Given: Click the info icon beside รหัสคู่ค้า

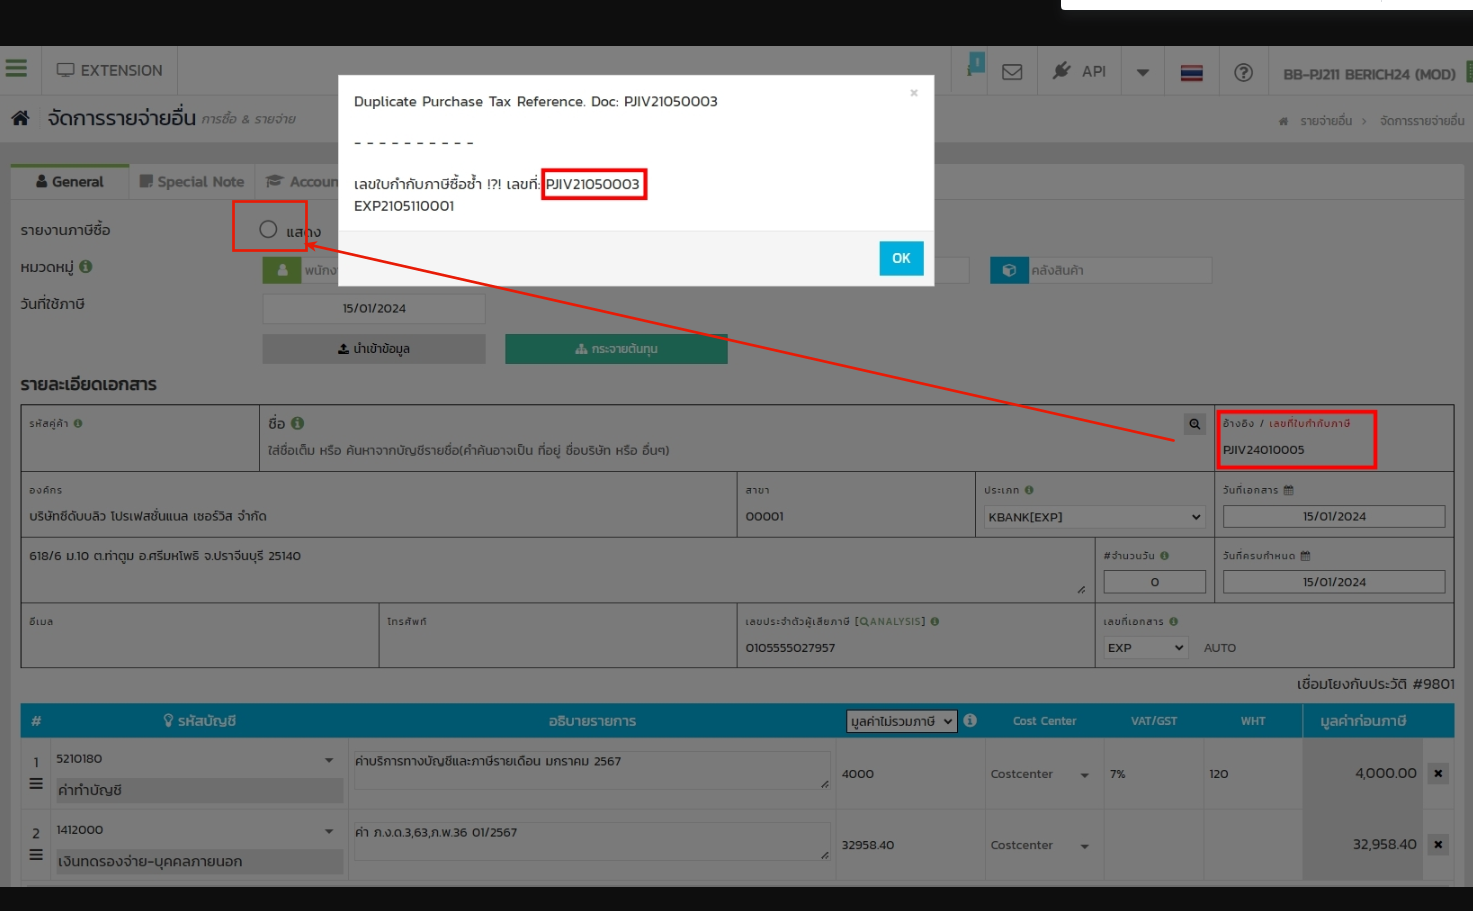Looking at the screenshot, I should (78, 423).
